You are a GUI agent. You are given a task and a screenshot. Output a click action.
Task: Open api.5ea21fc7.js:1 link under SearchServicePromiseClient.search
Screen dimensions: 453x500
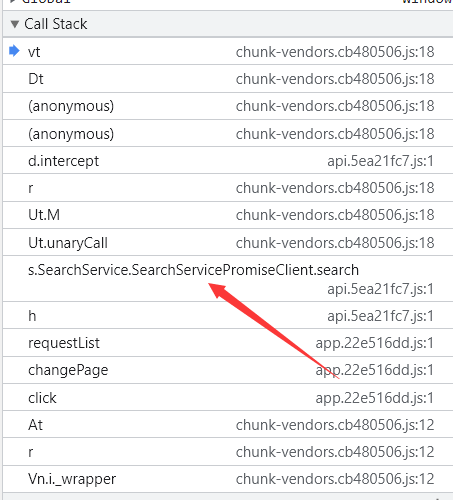[x=380, y=289]
